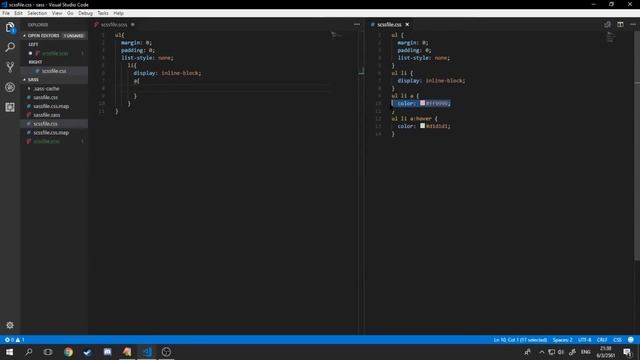Click the volume icon in system tray
Viewport: 640px width, 360px height.
(561, 352)
